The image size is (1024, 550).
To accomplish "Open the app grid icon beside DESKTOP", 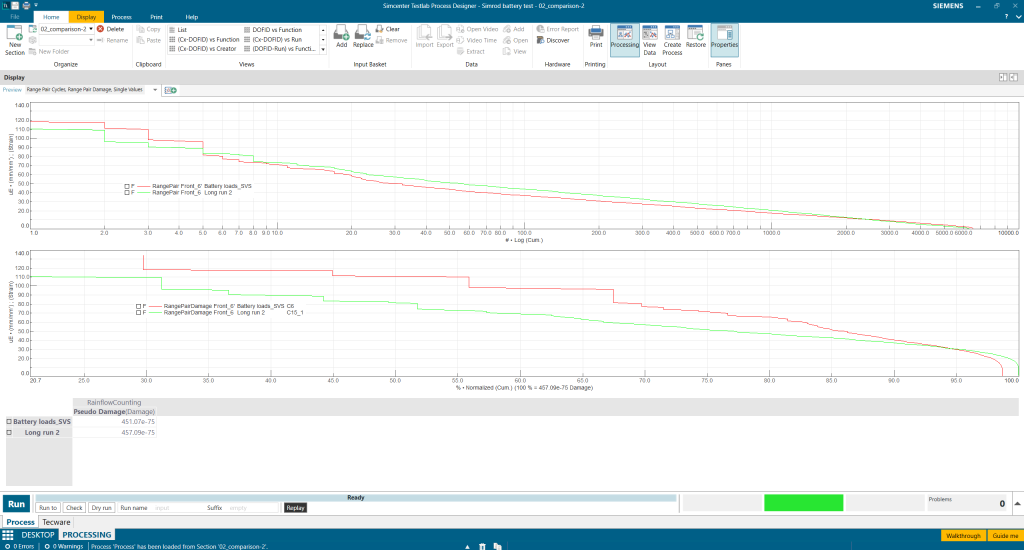I will (x=8, y=535).
